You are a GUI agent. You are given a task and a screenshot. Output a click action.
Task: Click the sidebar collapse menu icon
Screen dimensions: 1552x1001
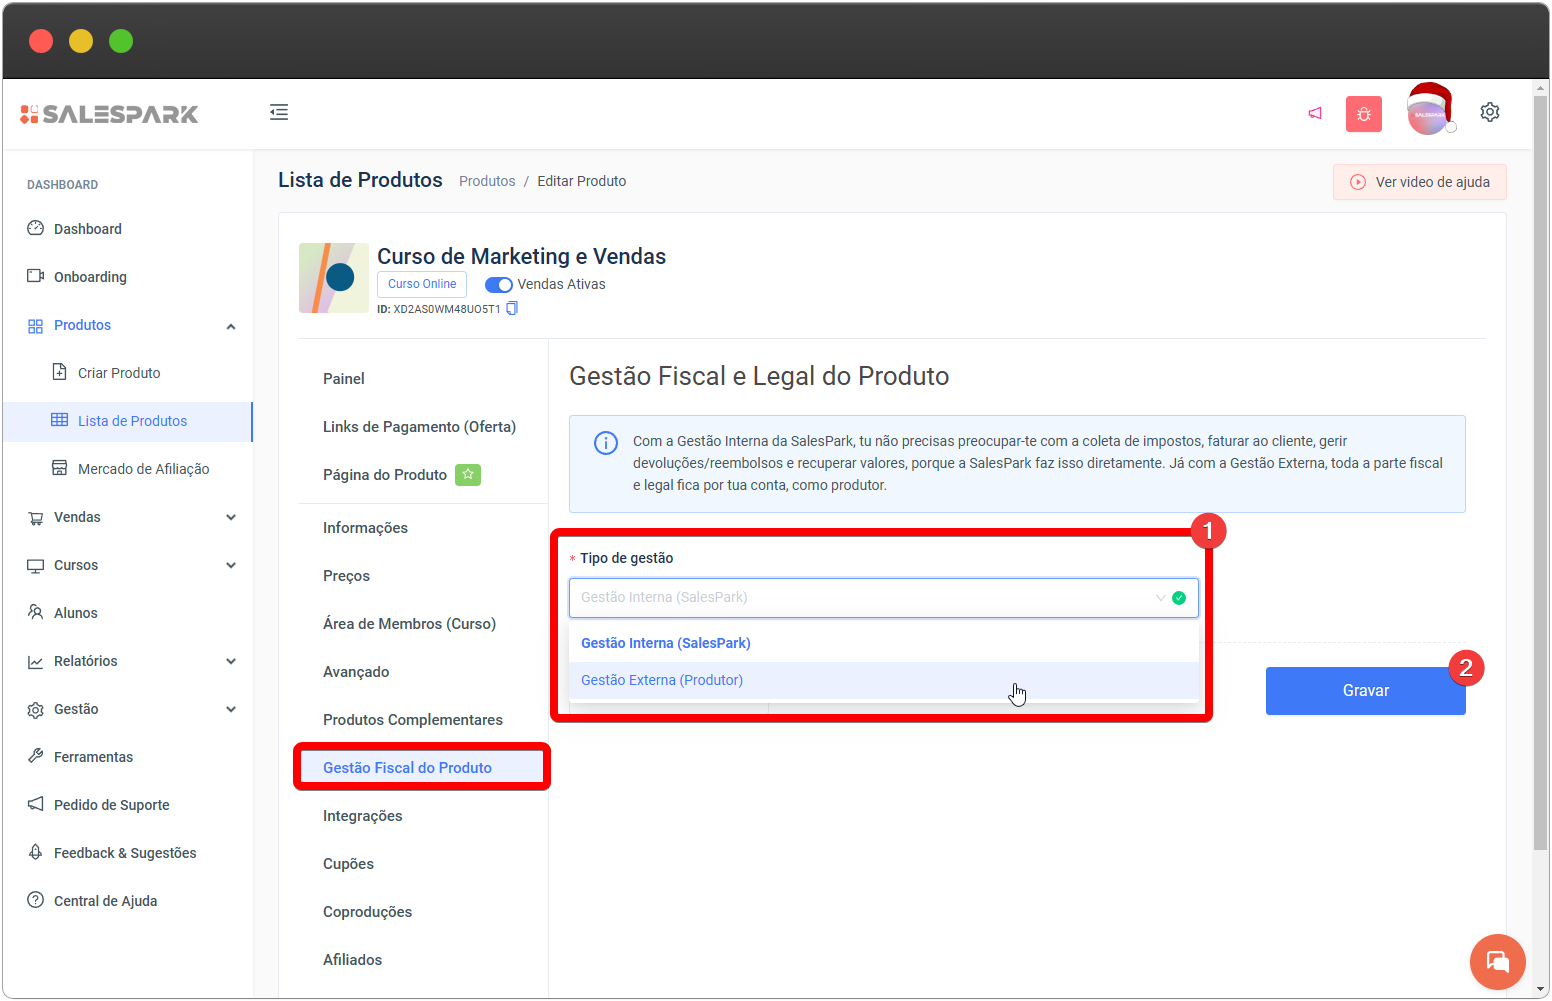279,112
